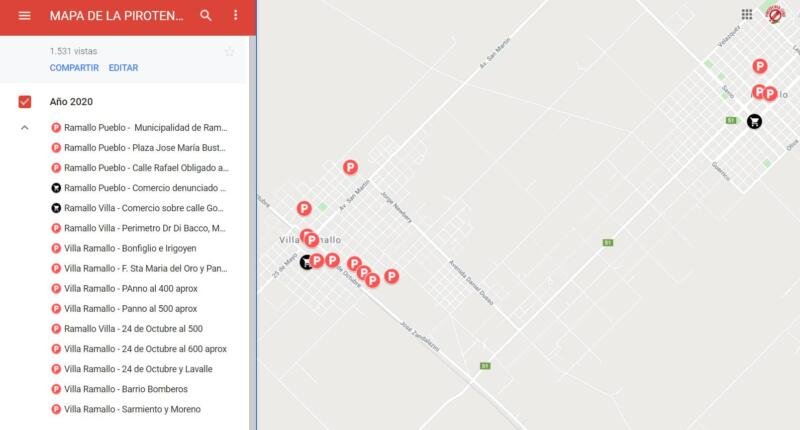This screenshot has height=430, width=800.
Task: Select Villa Ramallo - Bonfiglio e Irigoyen
Action: coord(130,248)
